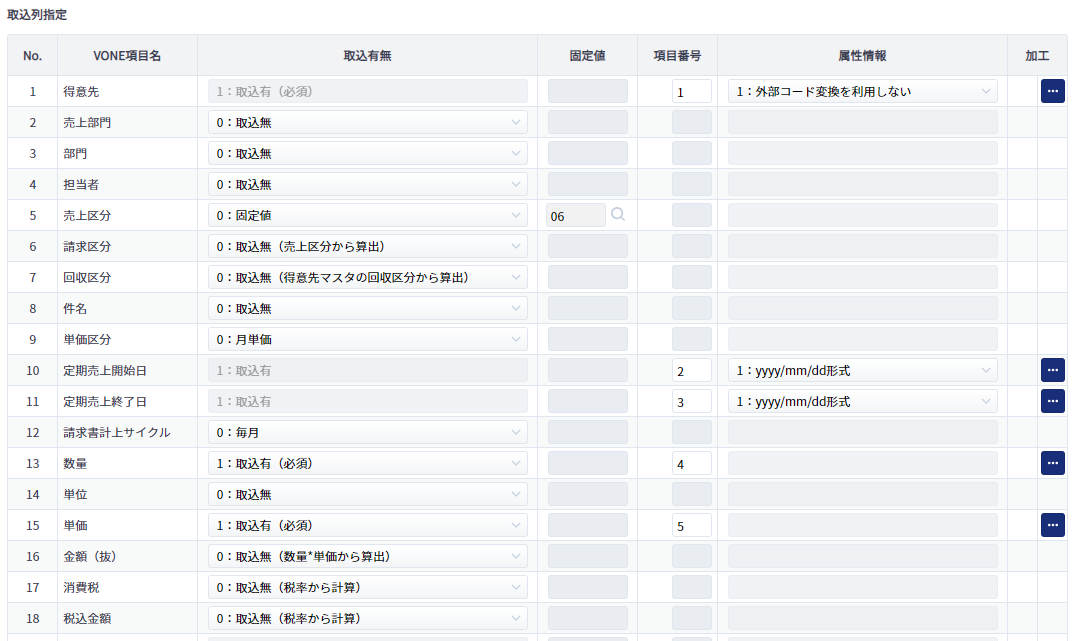The image size is (1081, 641).
Task: Open 件名 取込有無 dropdown
Action: click(367, 308)
